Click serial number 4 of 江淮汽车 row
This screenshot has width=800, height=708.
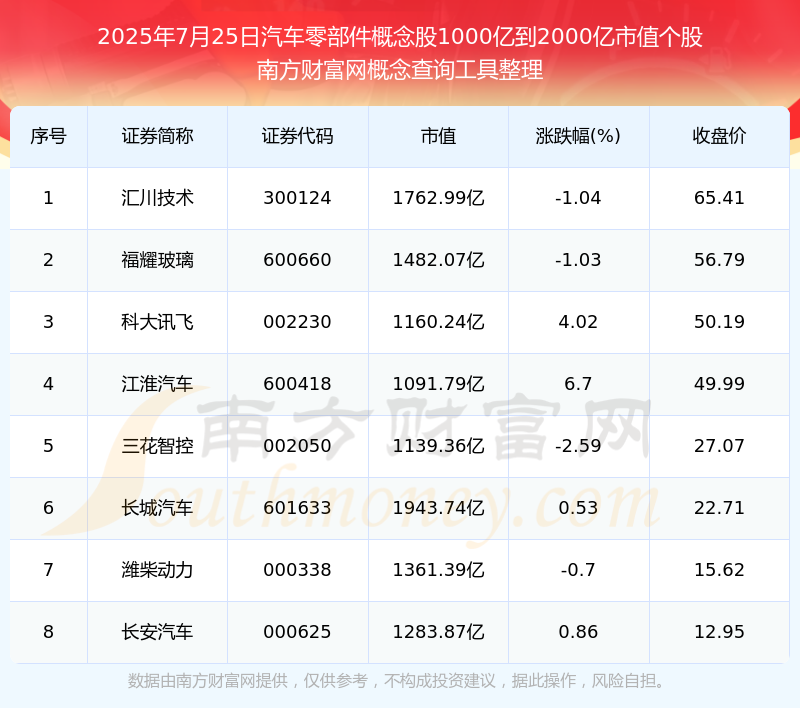point(48,384)
